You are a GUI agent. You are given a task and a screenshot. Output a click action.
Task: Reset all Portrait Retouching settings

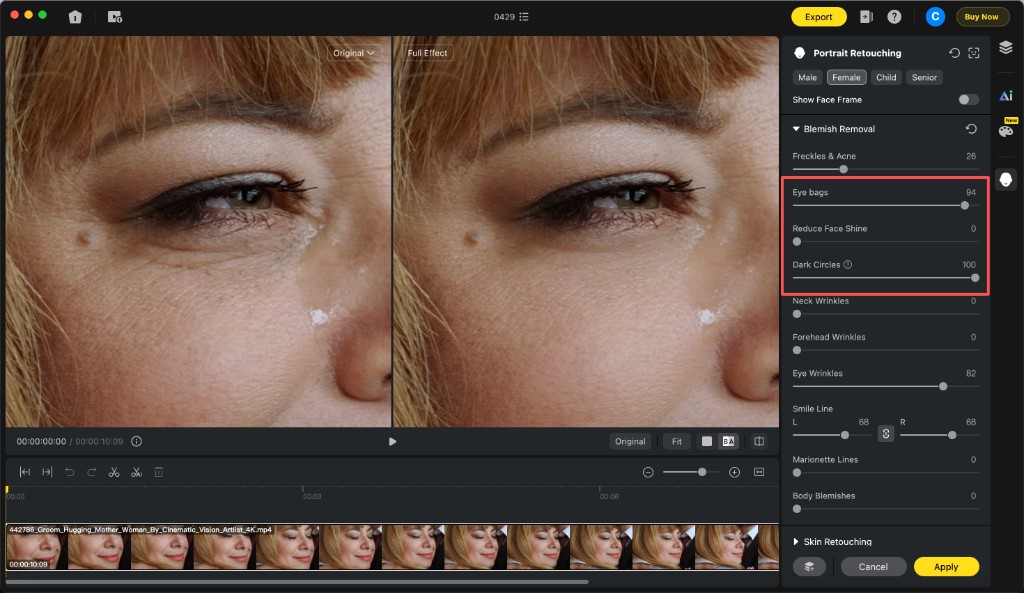click(x=954, y=53)
